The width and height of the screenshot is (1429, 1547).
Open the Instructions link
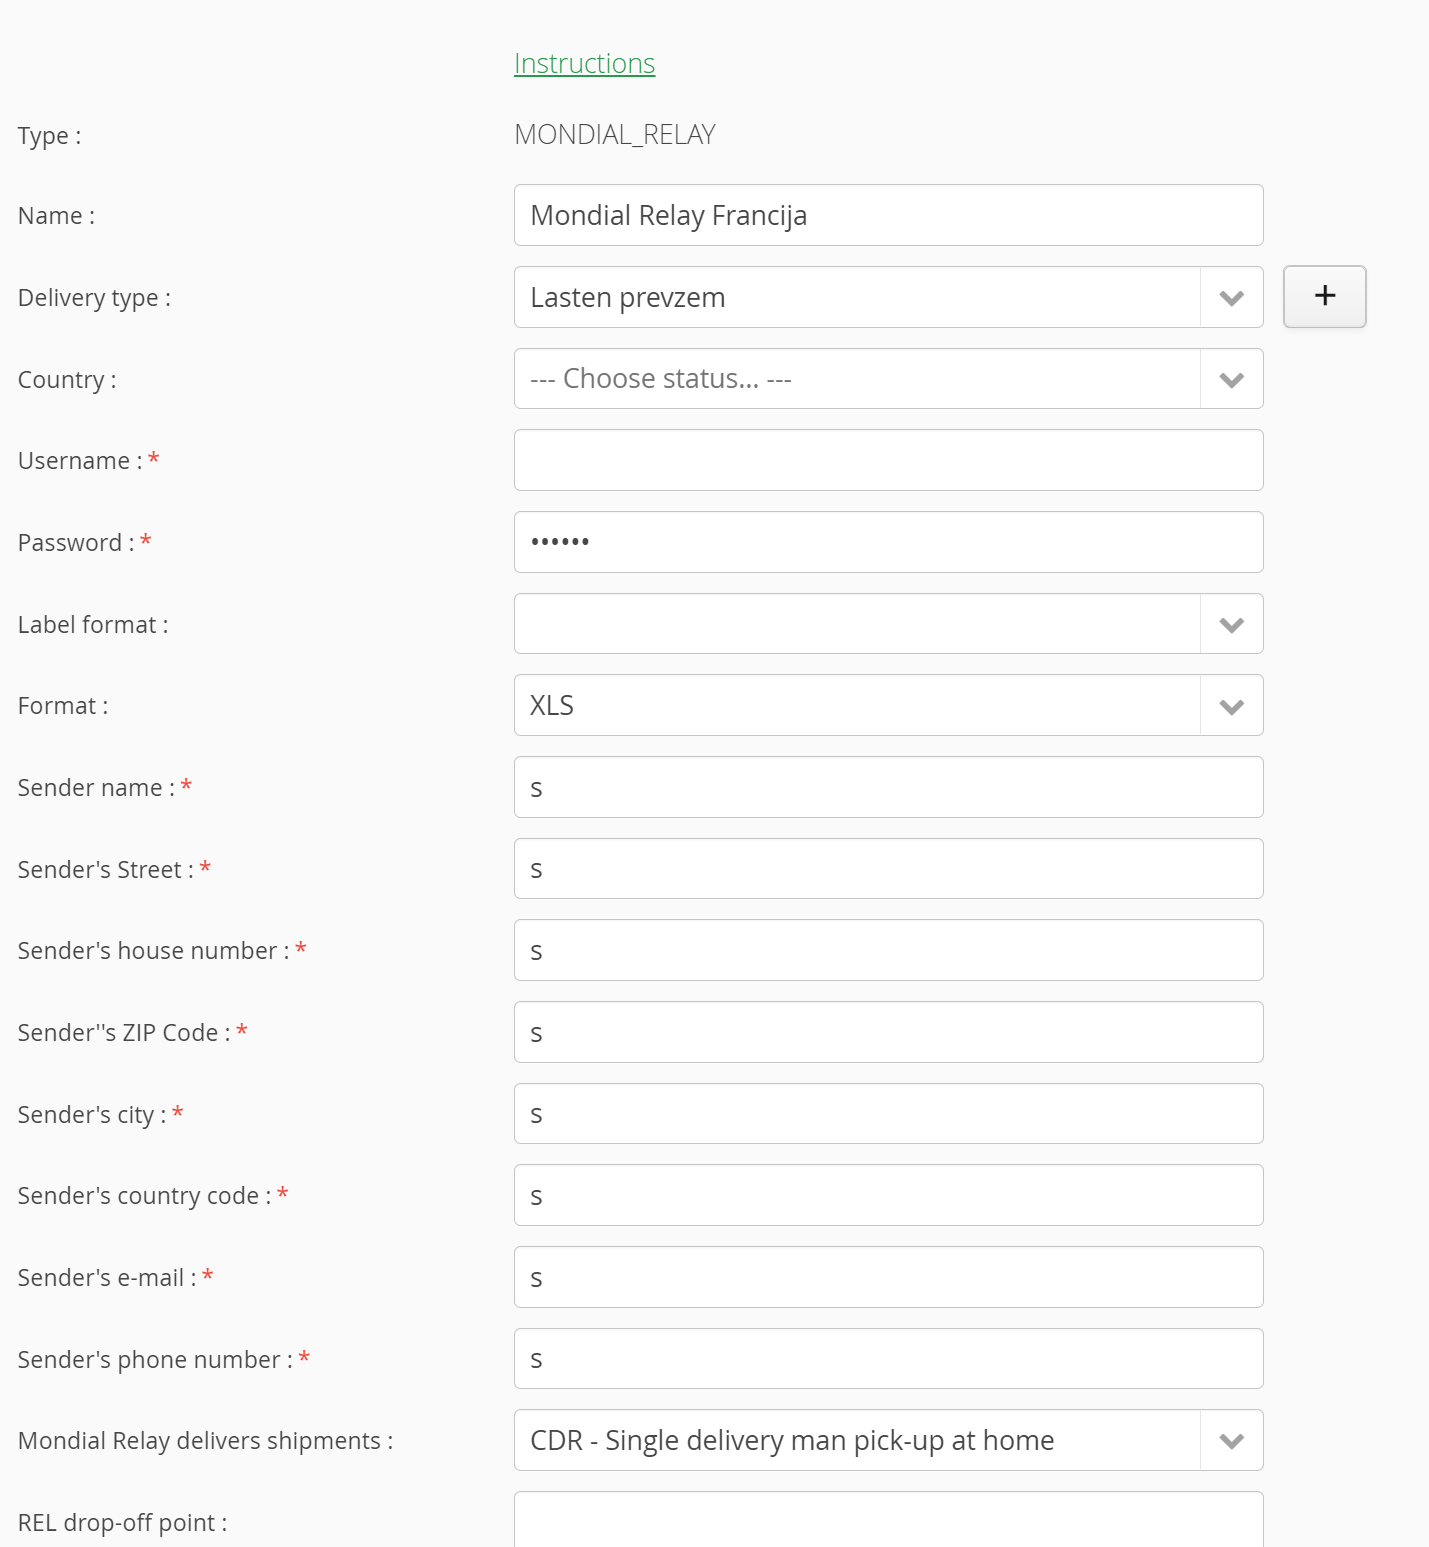(x=584, y=64)
